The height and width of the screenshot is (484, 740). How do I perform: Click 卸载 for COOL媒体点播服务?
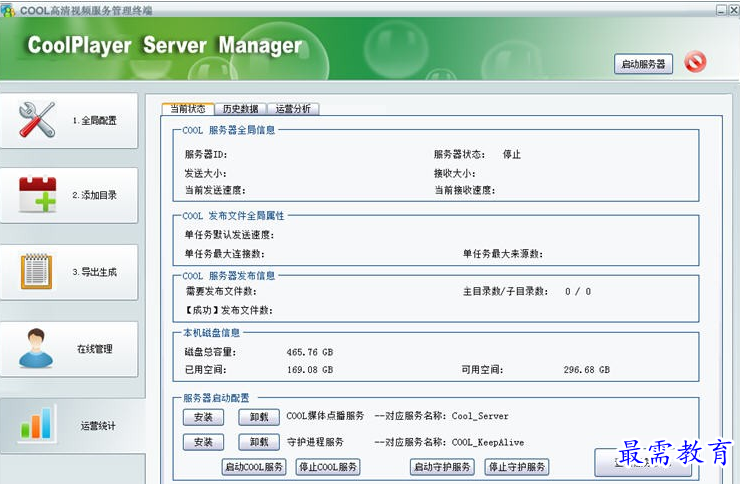coord(259,417)
